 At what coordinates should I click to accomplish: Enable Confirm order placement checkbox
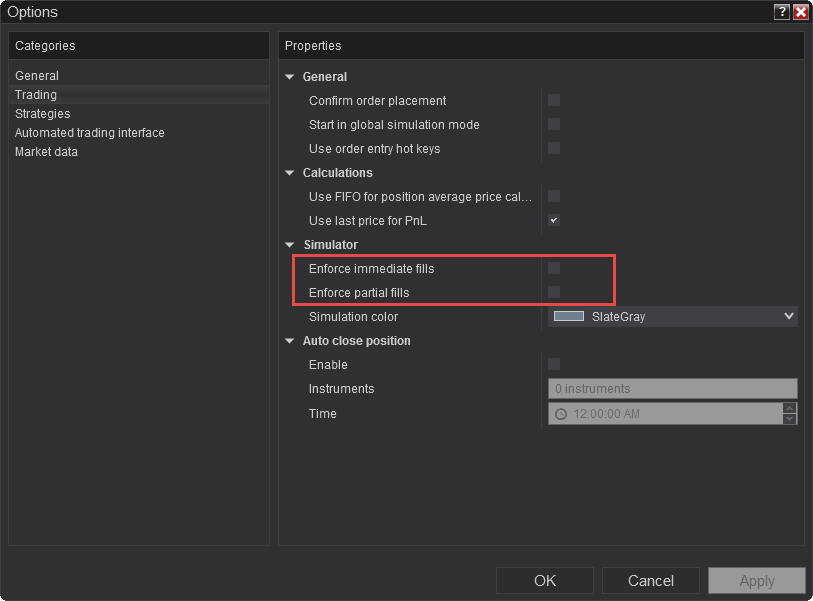click(554, 100)
